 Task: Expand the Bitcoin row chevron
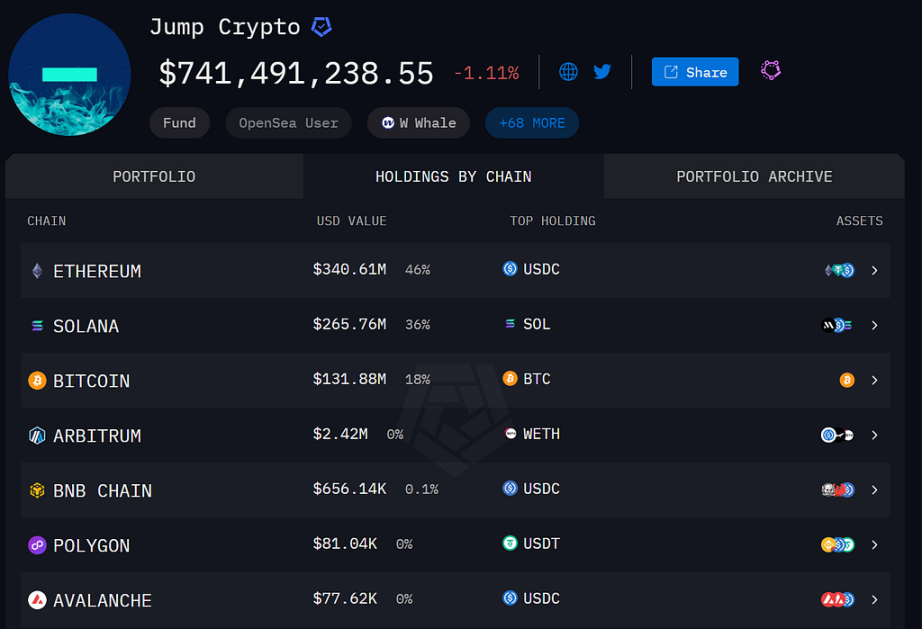pyautogui.click(x=874, y=380)
